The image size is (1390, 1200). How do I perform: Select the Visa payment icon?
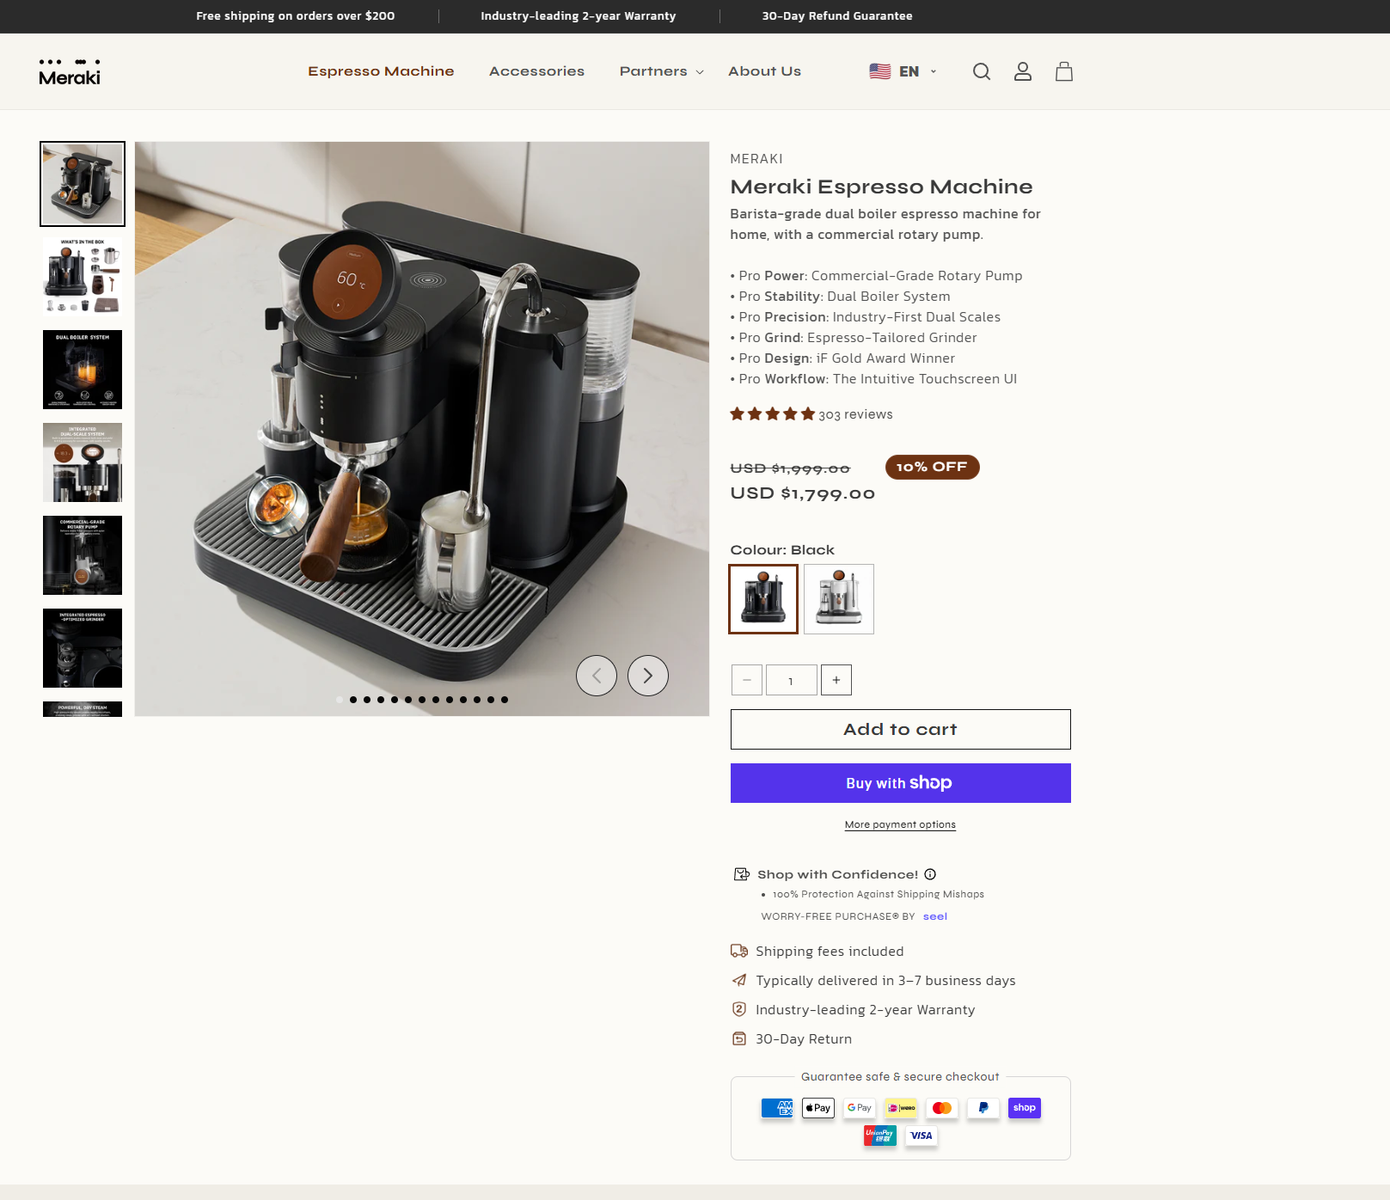(921, 1135)
